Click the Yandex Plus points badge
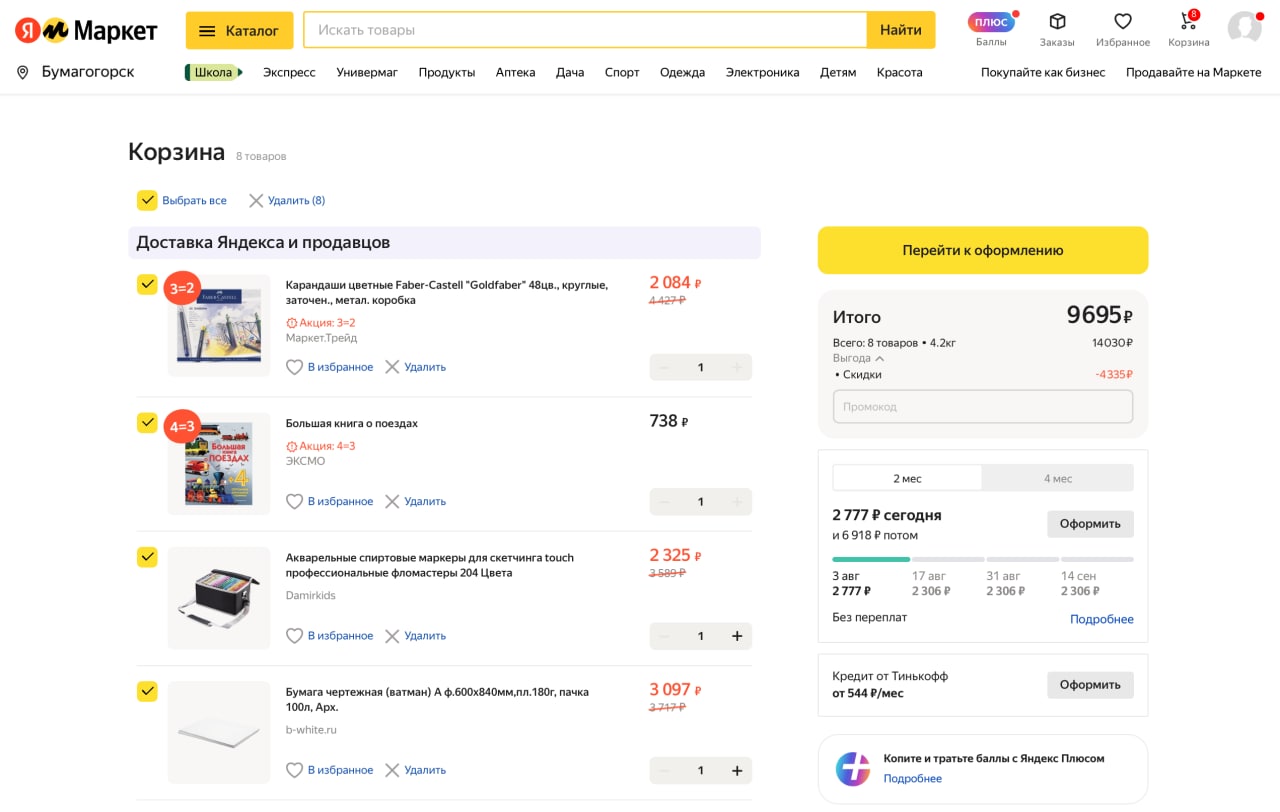Image resolution: width=1280 pixels, height=812 pixels. [990, 22]
